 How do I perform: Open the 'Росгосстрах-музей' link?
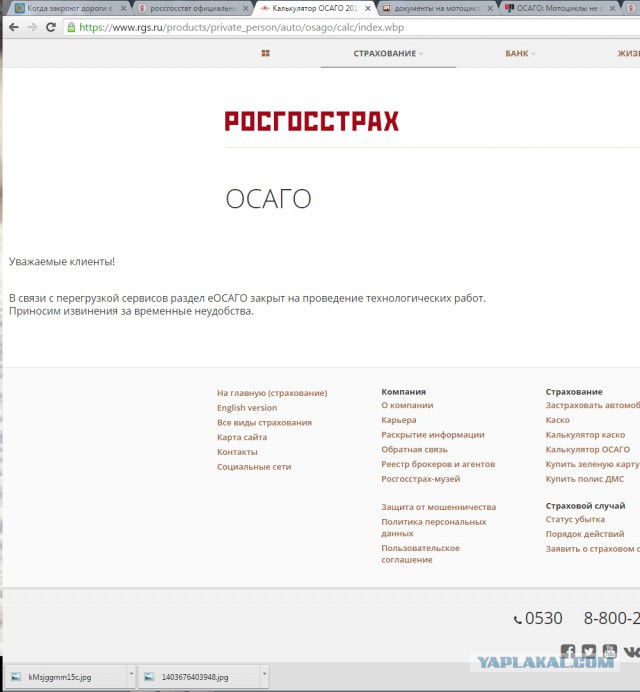pyautogui.click(x=421, y=479)
